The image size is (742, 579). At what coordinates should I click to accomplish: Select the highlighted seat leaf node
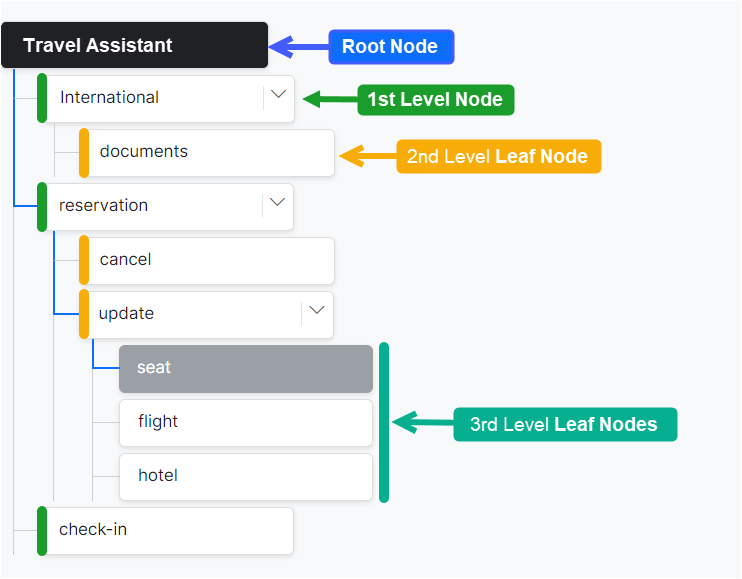pos(245,368)
